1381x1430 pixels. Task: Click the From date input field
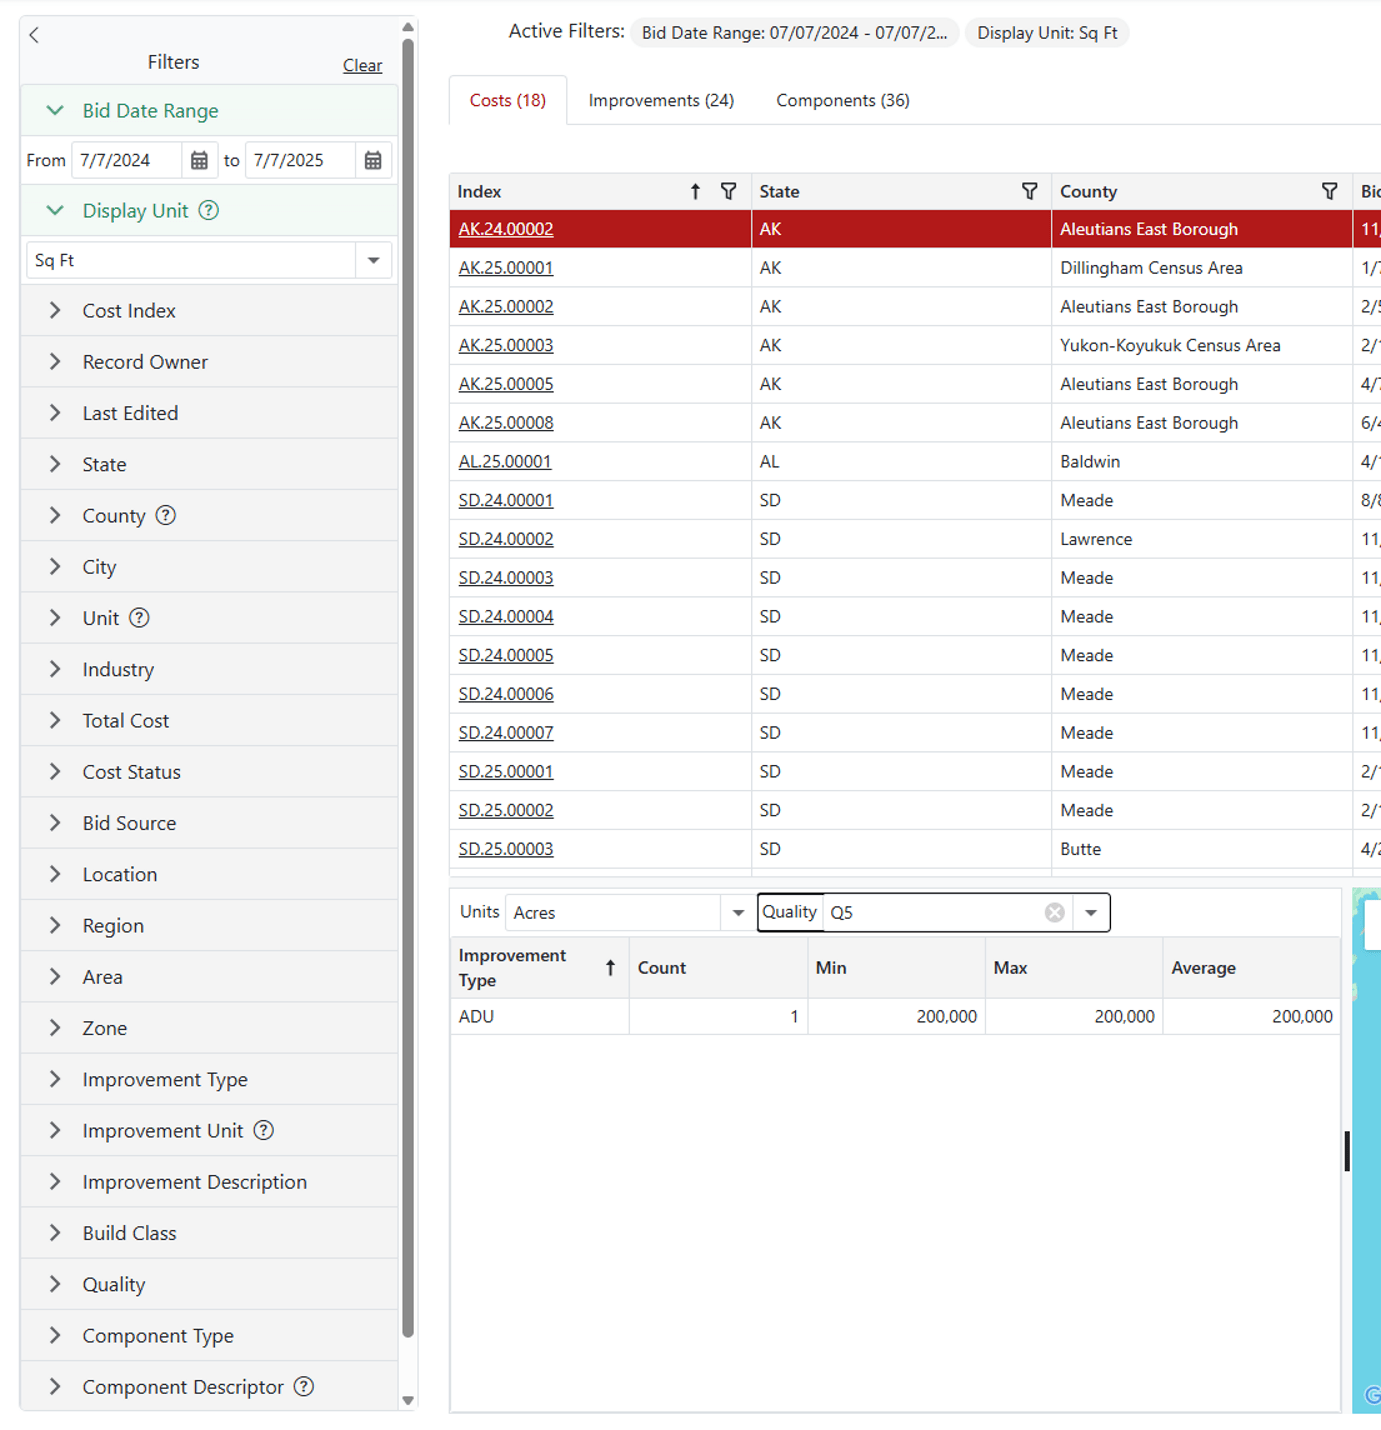(x=125, y=160)
